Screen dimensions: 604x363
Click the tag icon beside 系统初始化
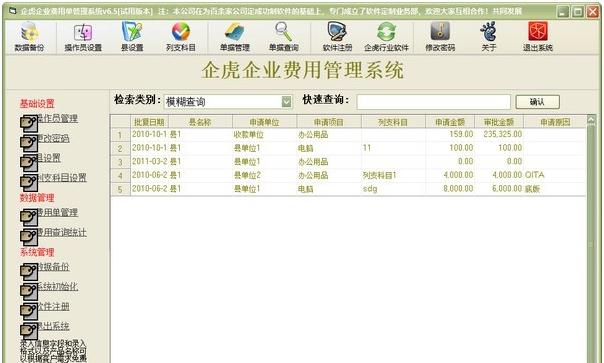(x=29, y=291)
